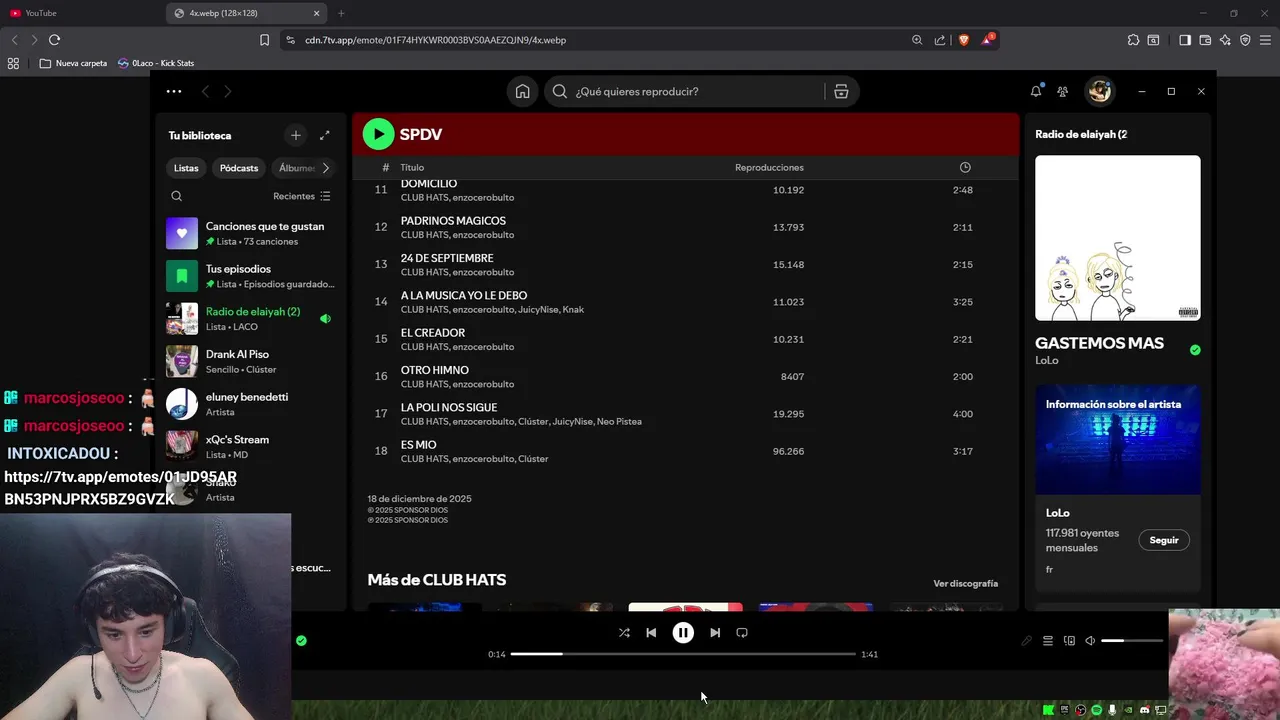Open the GASTEMOS MAS cover art
This screenshot has height=720, width=1280.
pos(1118,238)
